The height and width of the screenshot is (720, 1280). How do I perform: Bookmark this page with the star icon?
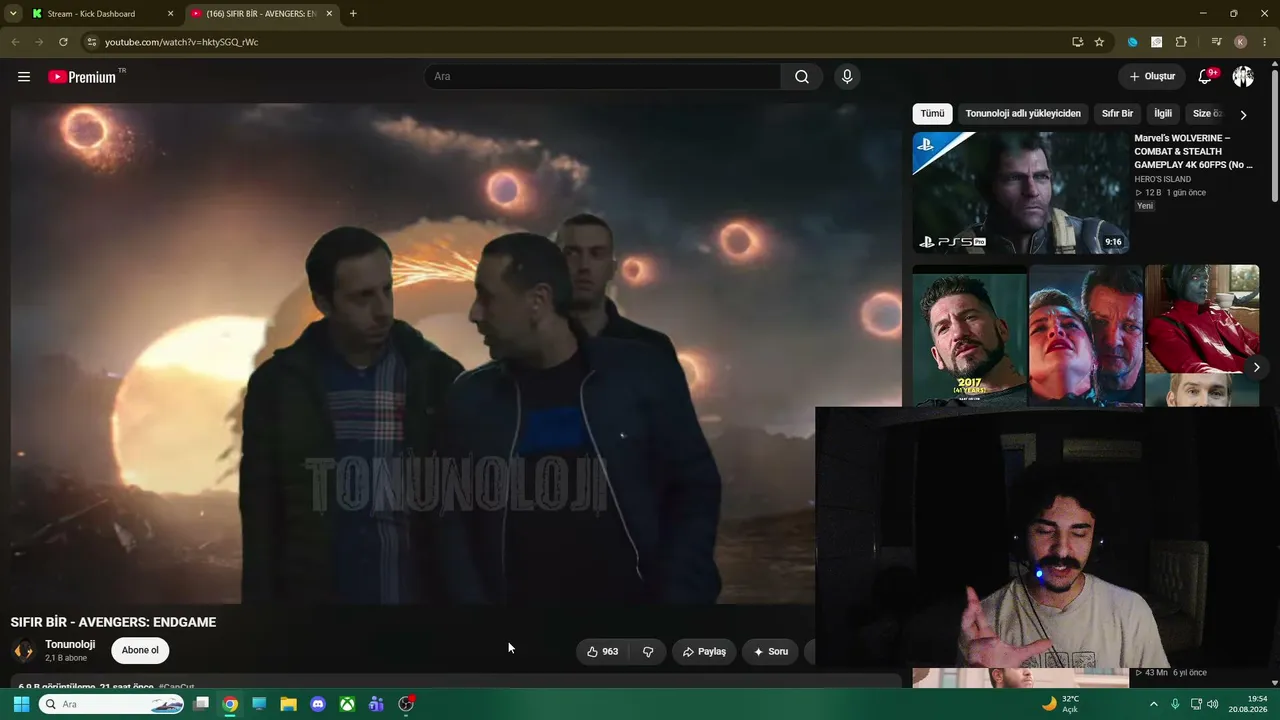pyautogui.click(x=1099, y=42)
